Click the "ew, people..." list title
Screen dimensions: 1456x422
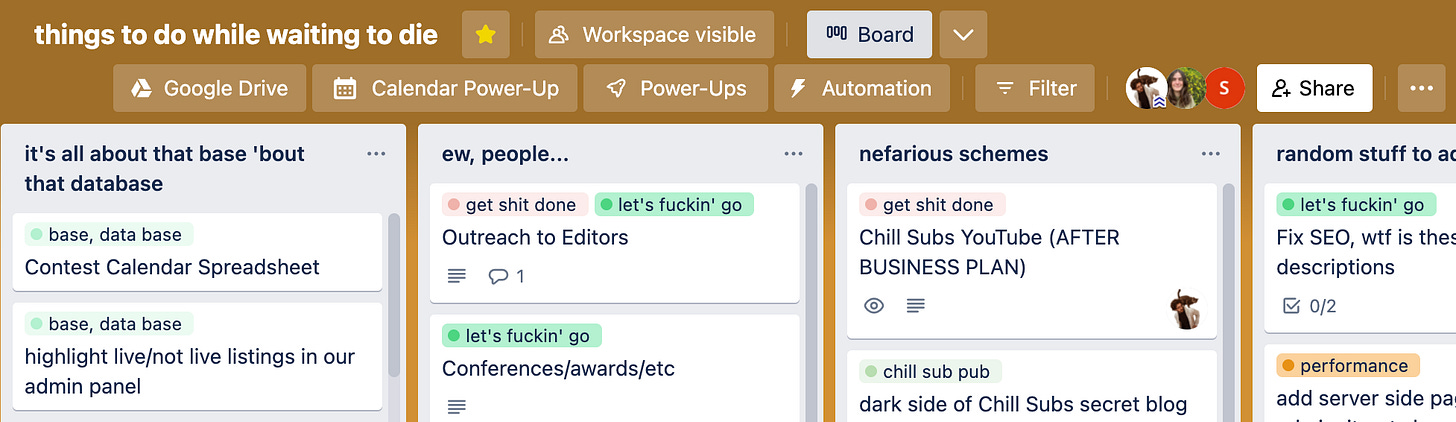pos(505,154)
